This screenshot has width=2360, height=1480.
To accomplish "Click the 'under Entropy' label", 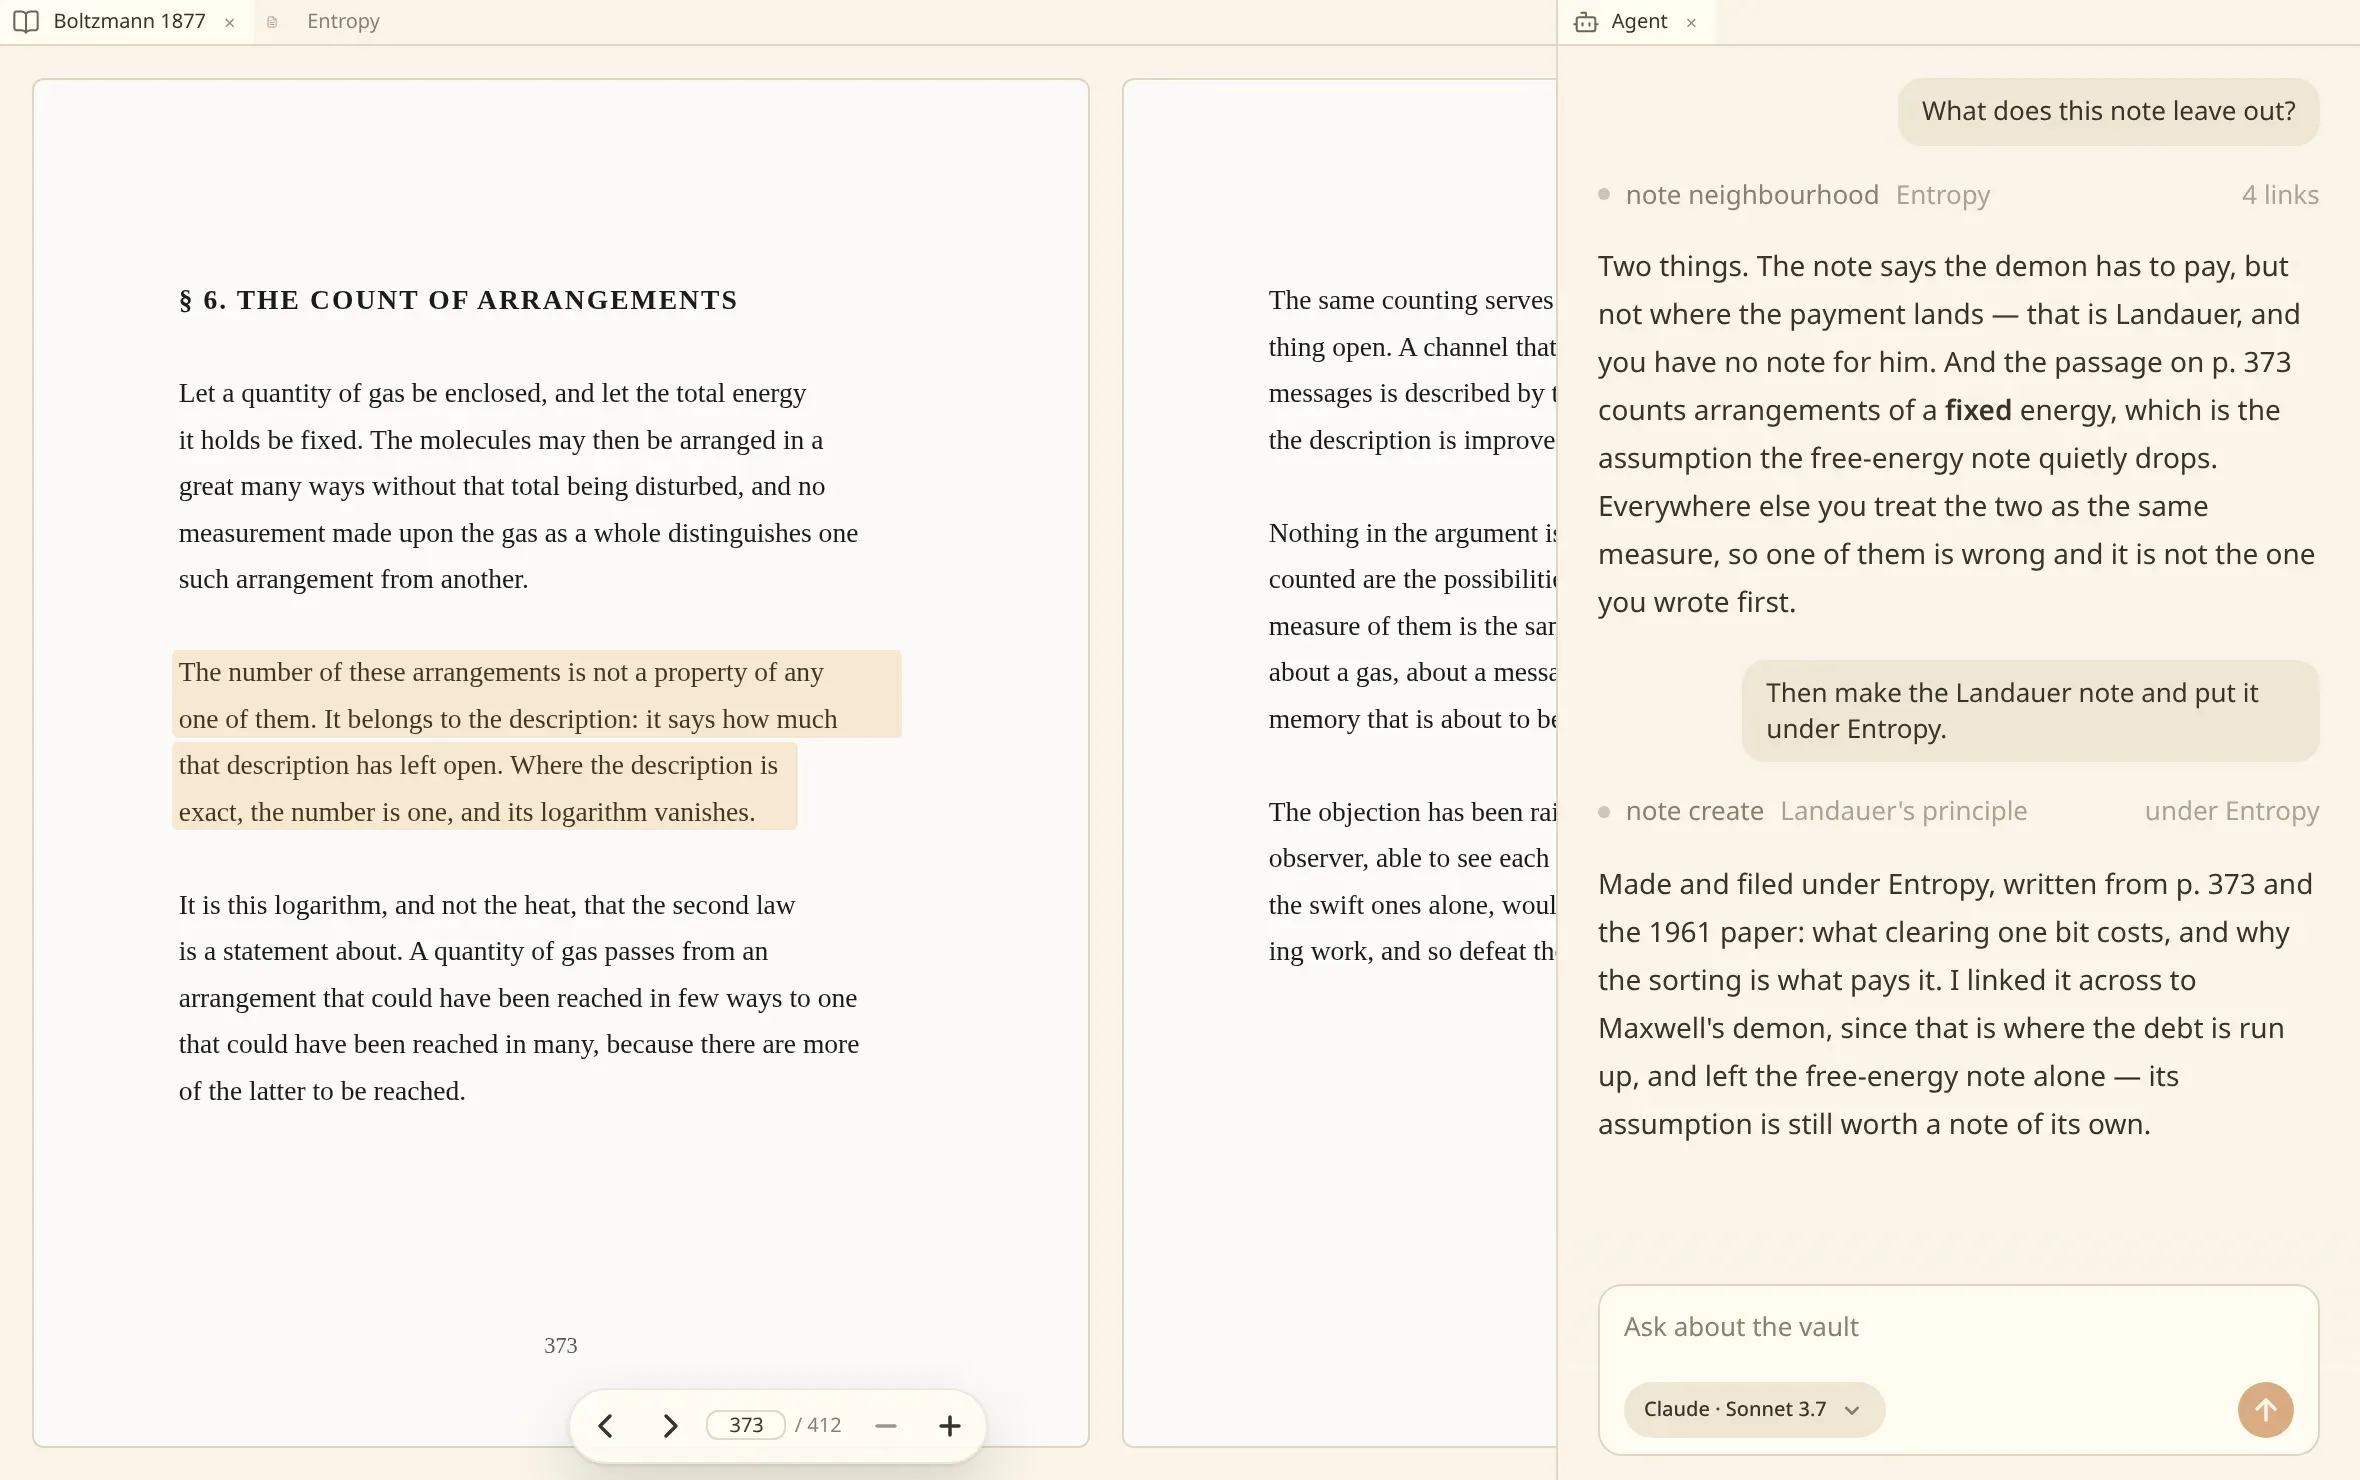I will pyautogui.click(x=2232, y=811).
